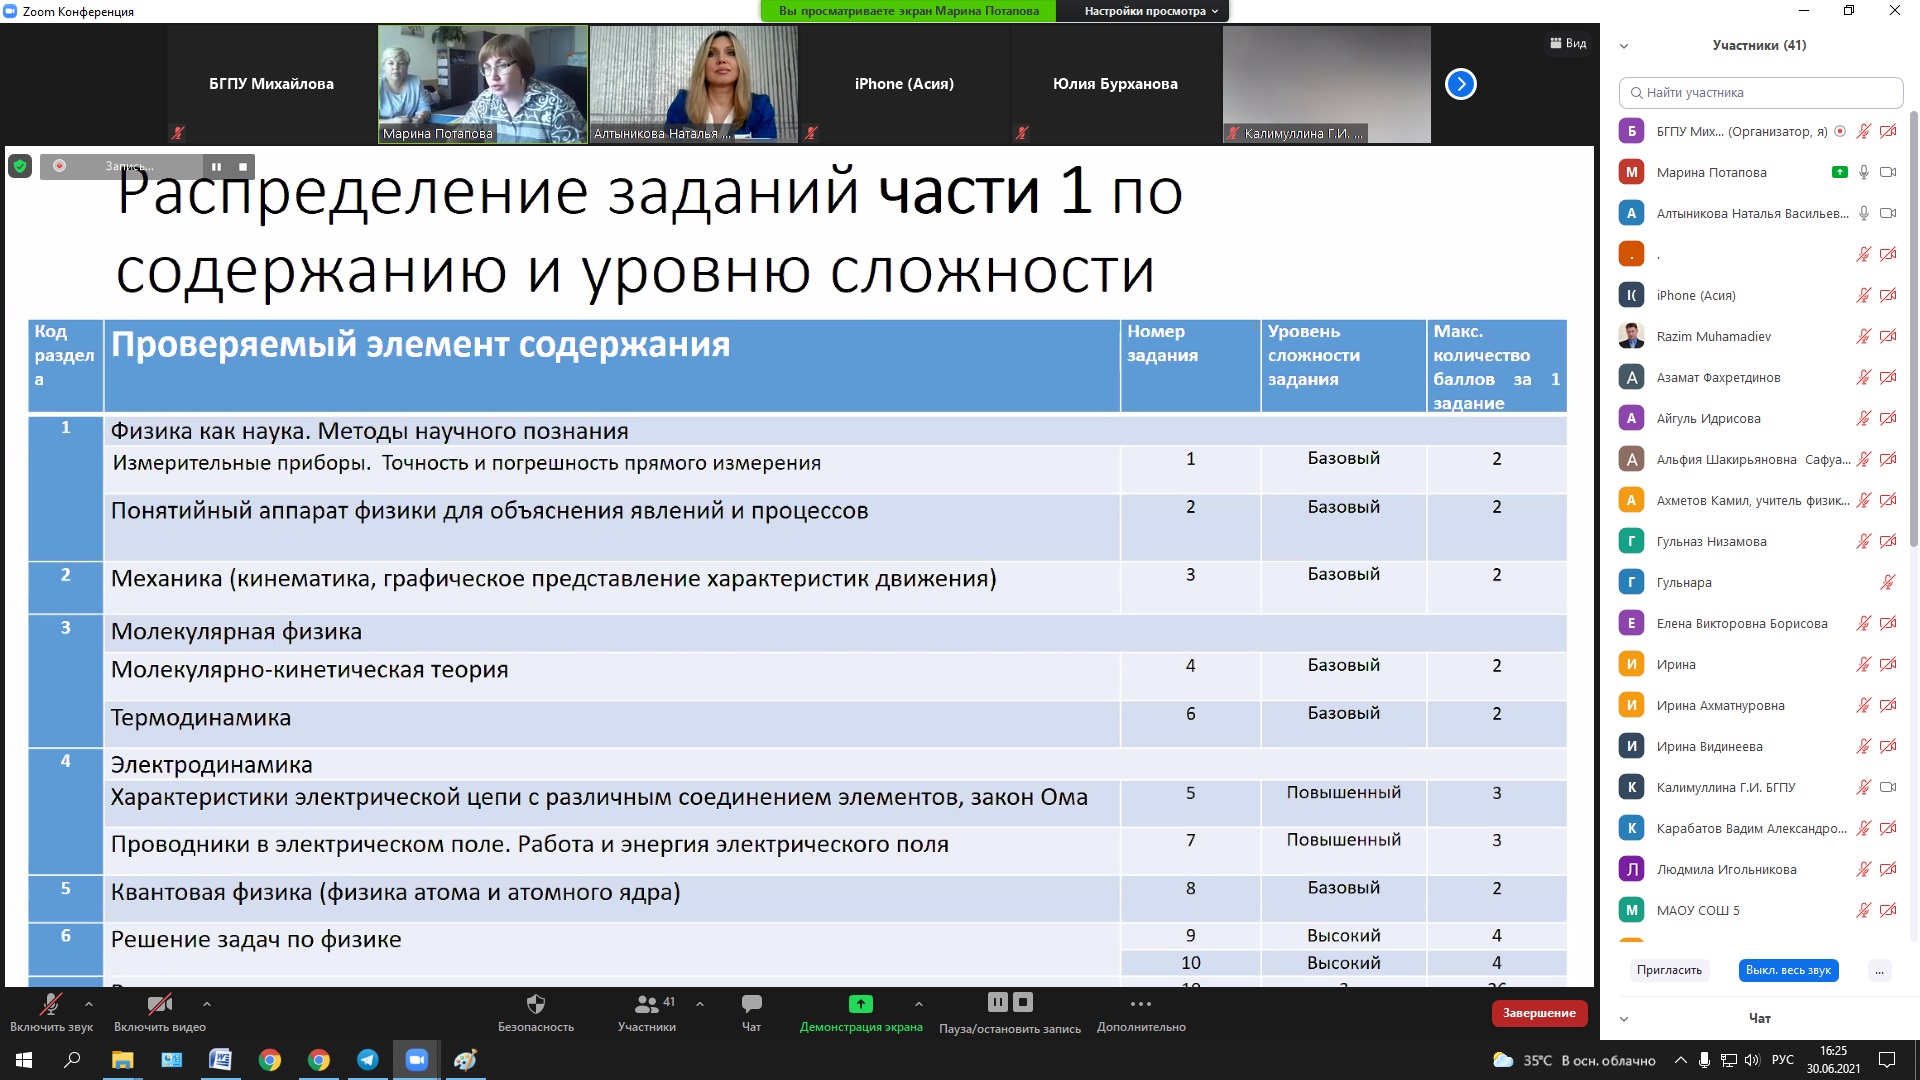Viewport: 1920px width, 1080px height.
Task: Click the green Share Screen icon
Action: click(x=860, y=1004)
